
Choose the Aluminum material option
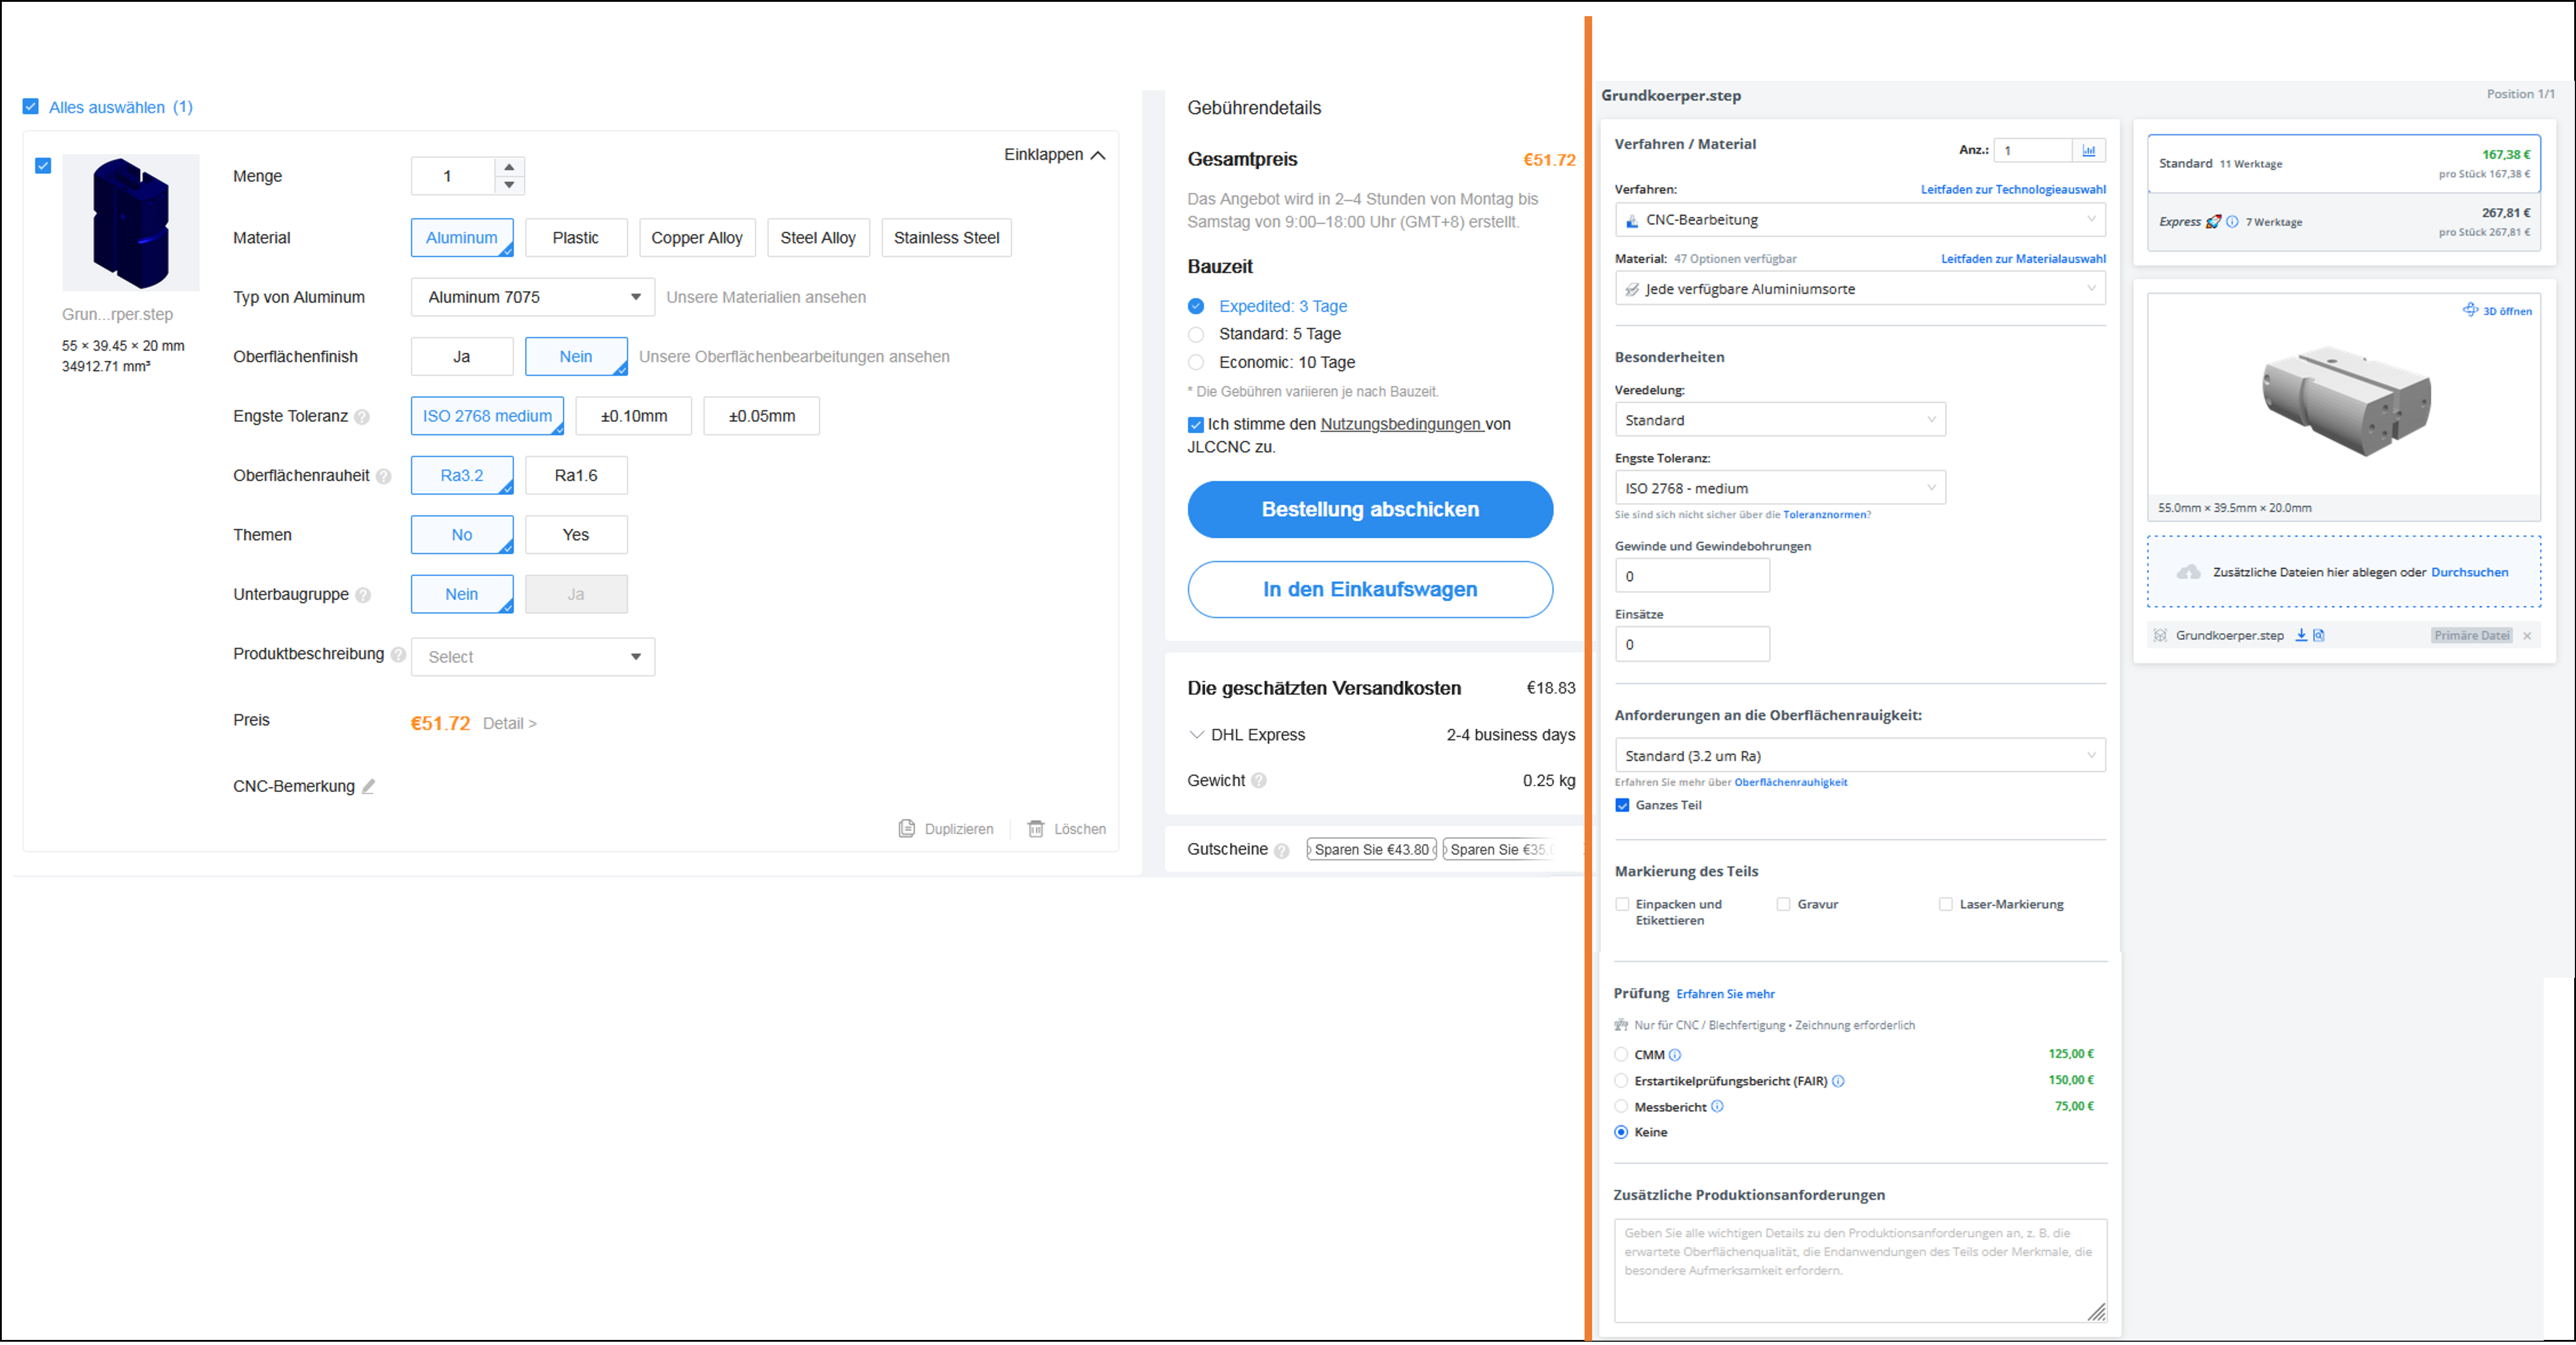[462, 238]
